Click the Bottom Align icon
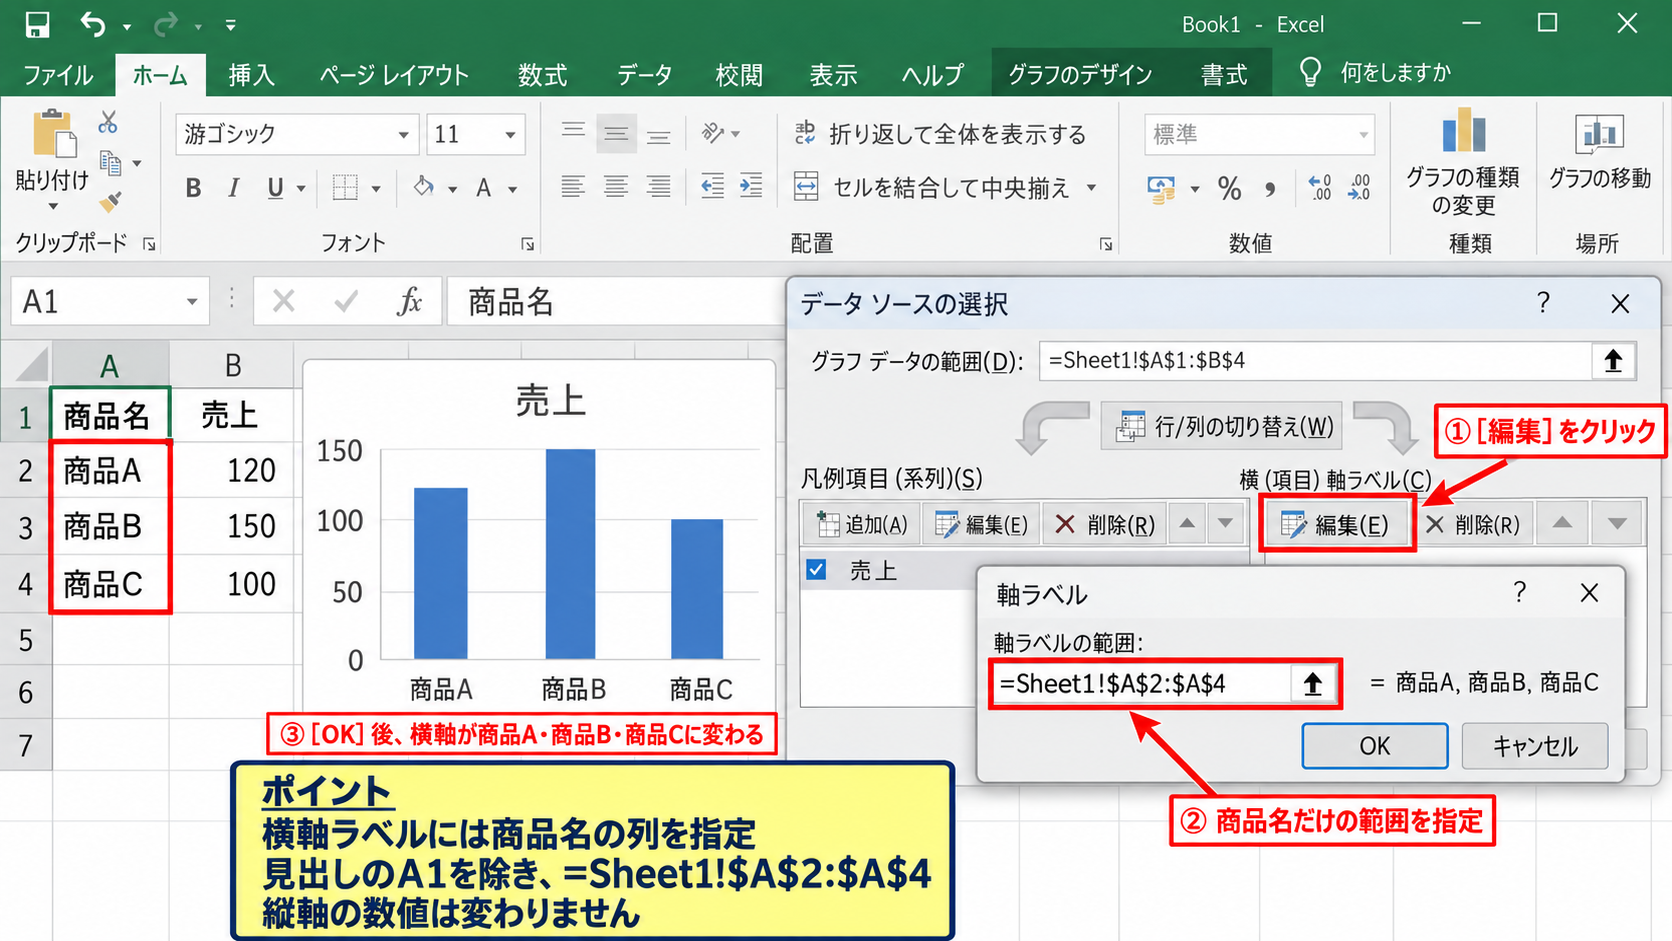The height and width of the screenshot is (941, 1672). (x=658, y=134)
